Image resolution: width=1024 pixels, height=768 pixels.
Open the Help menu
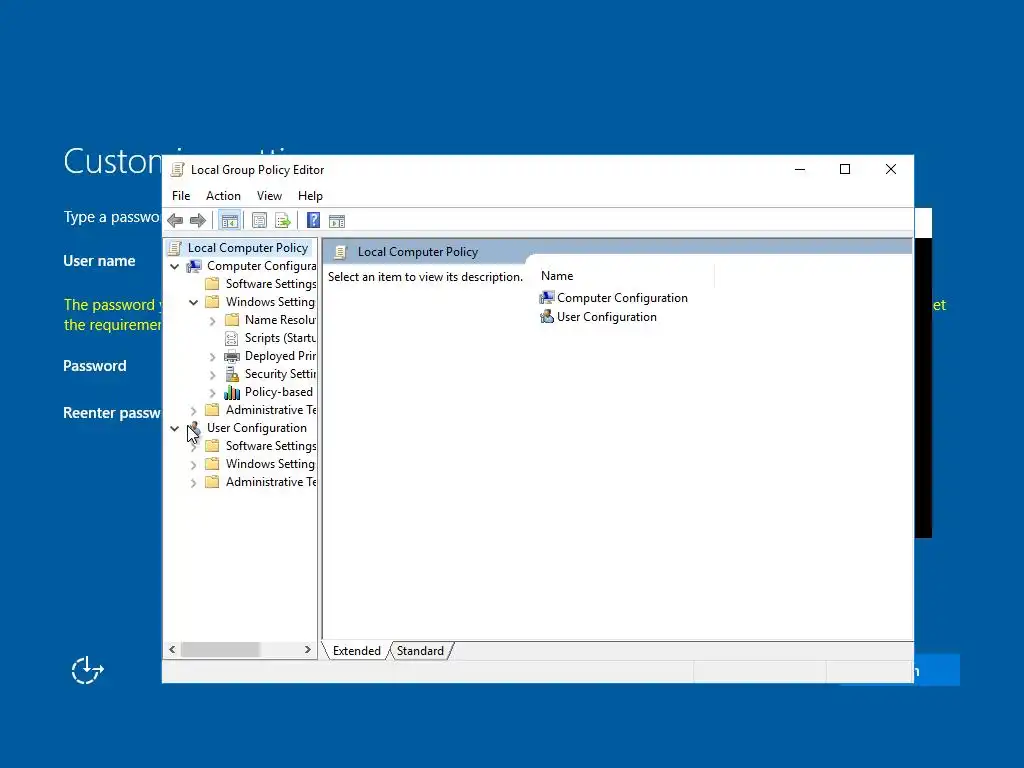pyautogui.click(x=310, y=196)
